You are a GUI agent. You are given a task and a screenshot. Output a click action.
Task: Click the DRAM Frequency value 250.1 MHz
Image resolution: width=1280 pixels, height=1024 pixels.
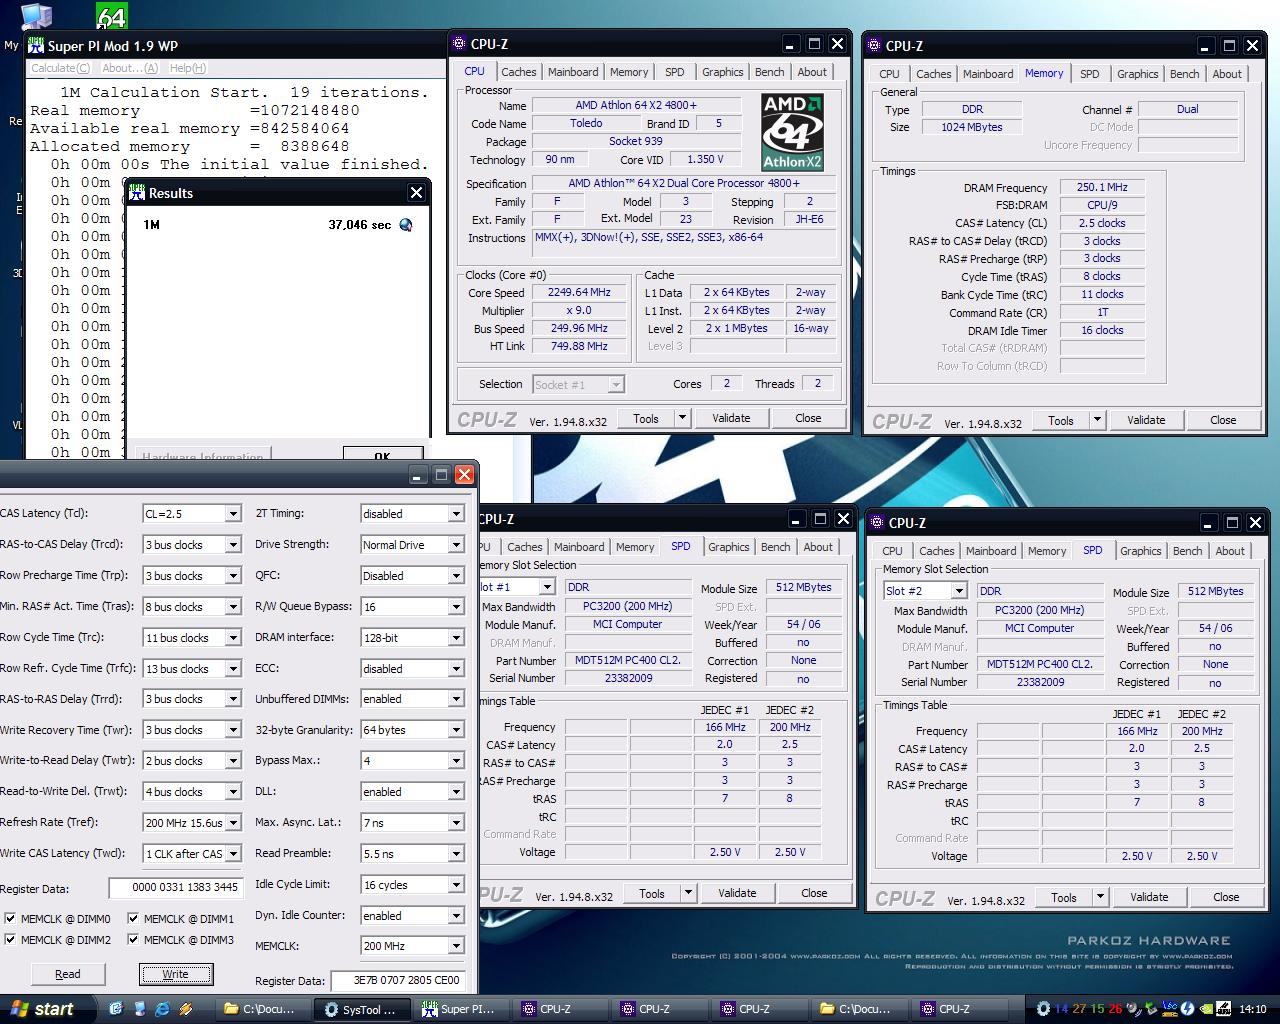point(1102,187)
